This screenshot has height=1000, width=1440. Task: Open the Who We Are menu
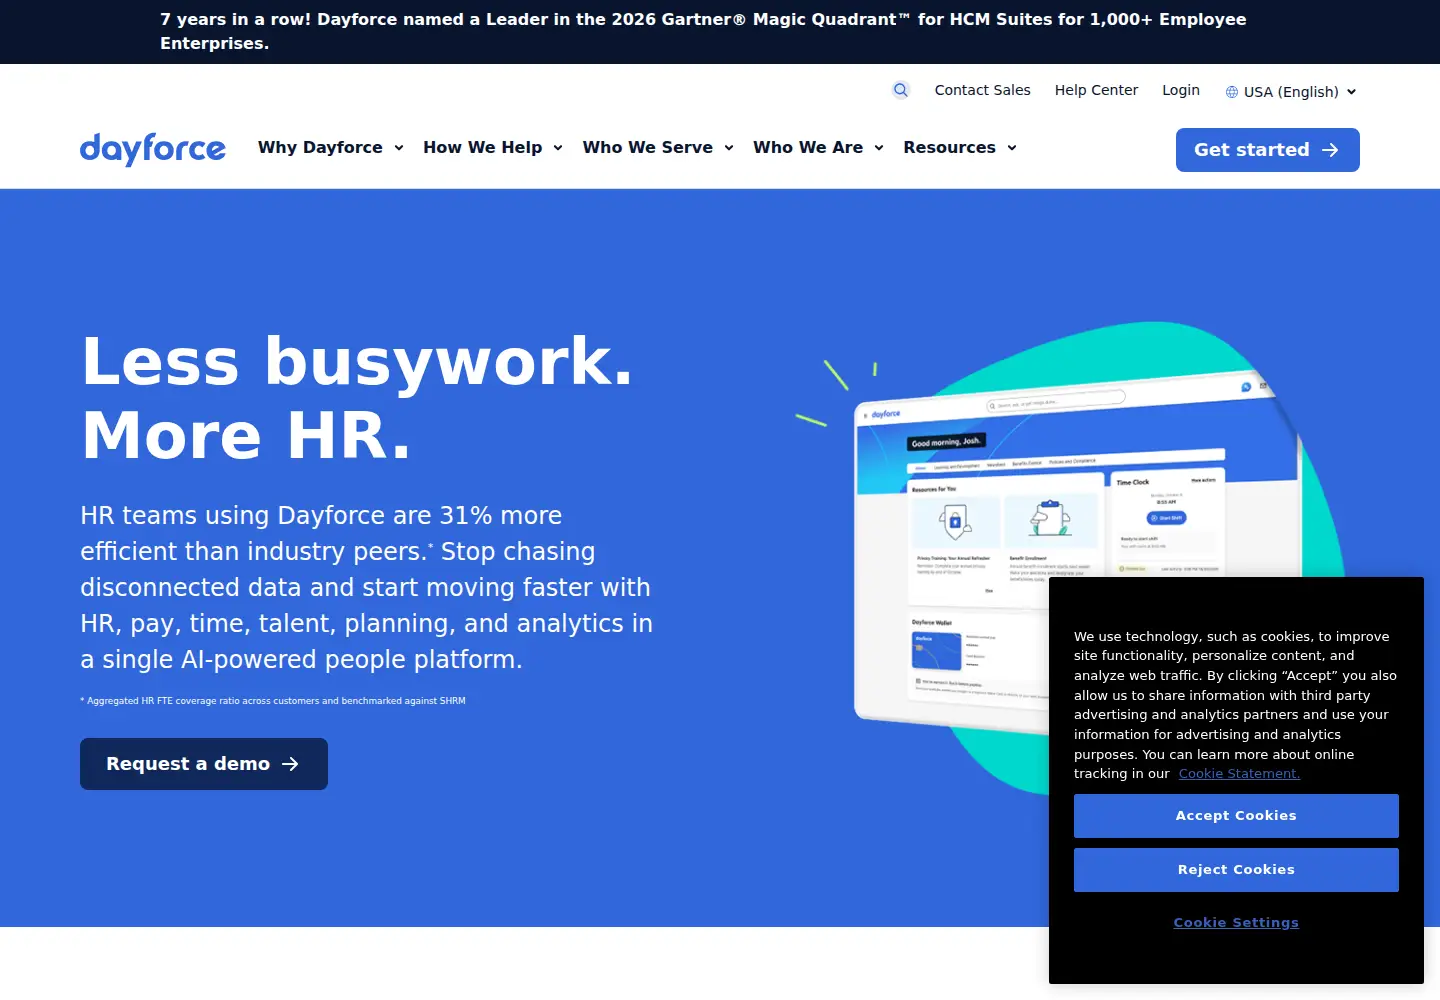[819, 148]
